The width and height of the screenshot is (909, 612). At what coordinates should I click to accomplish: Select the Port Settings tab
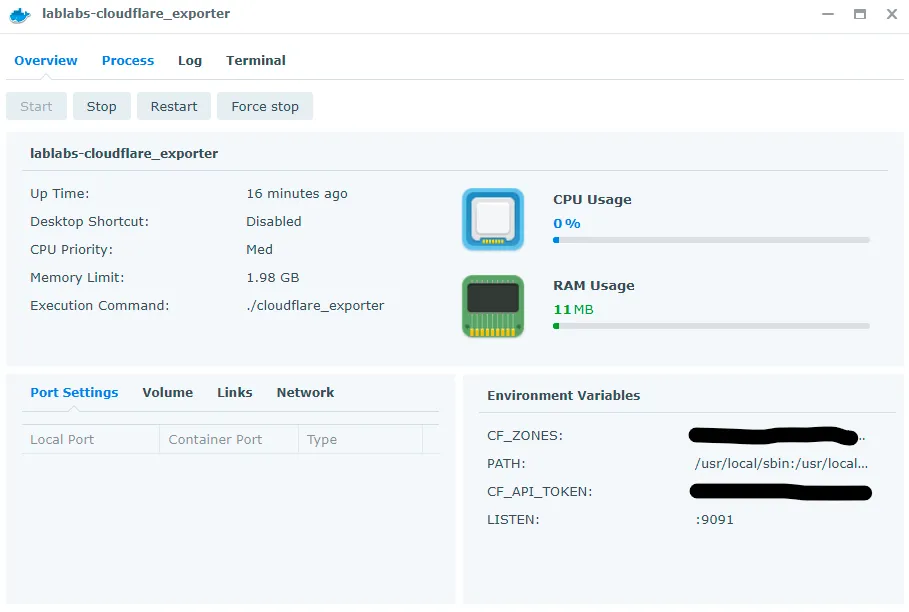pyautogui.click(x=74, y=392)
